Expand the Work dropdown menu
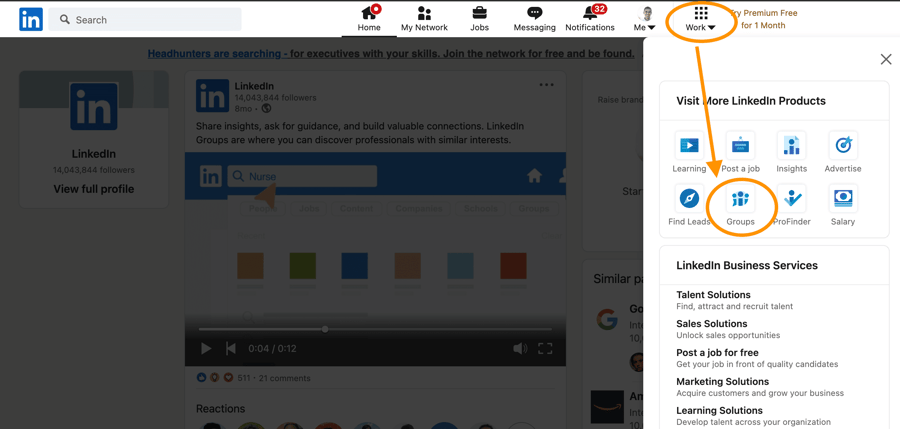900x429 pixels. [700, 20]
